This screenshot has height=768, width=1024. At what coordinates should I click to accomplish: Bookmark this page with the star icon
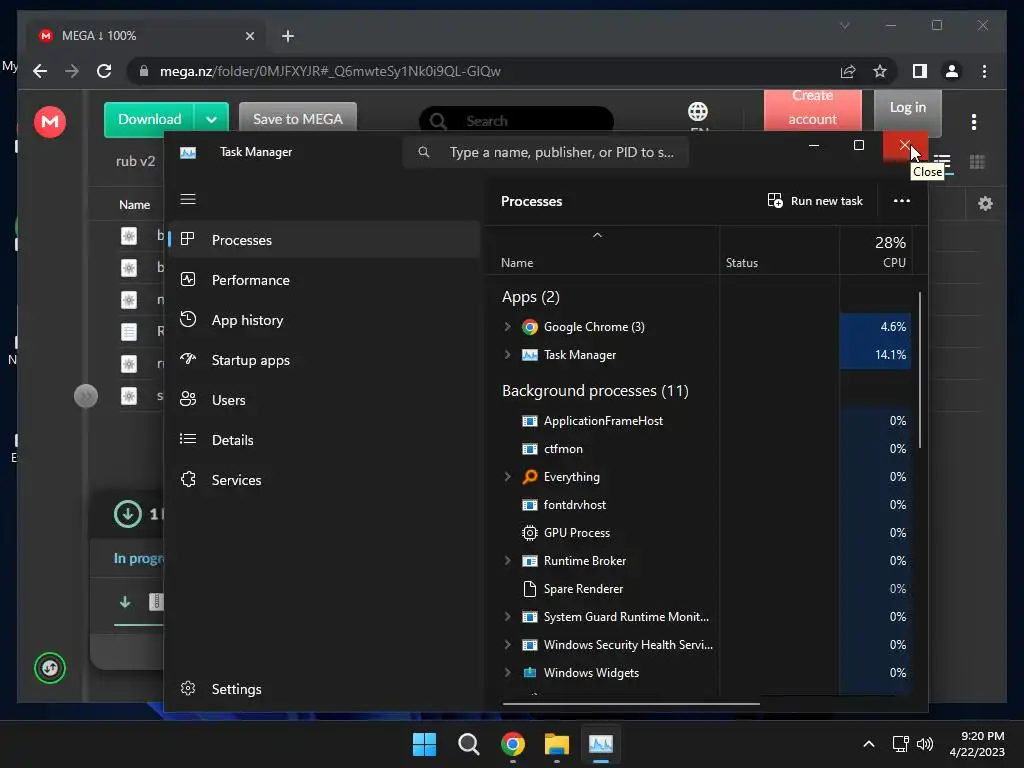pyautogui.click(x=880, y=71)
